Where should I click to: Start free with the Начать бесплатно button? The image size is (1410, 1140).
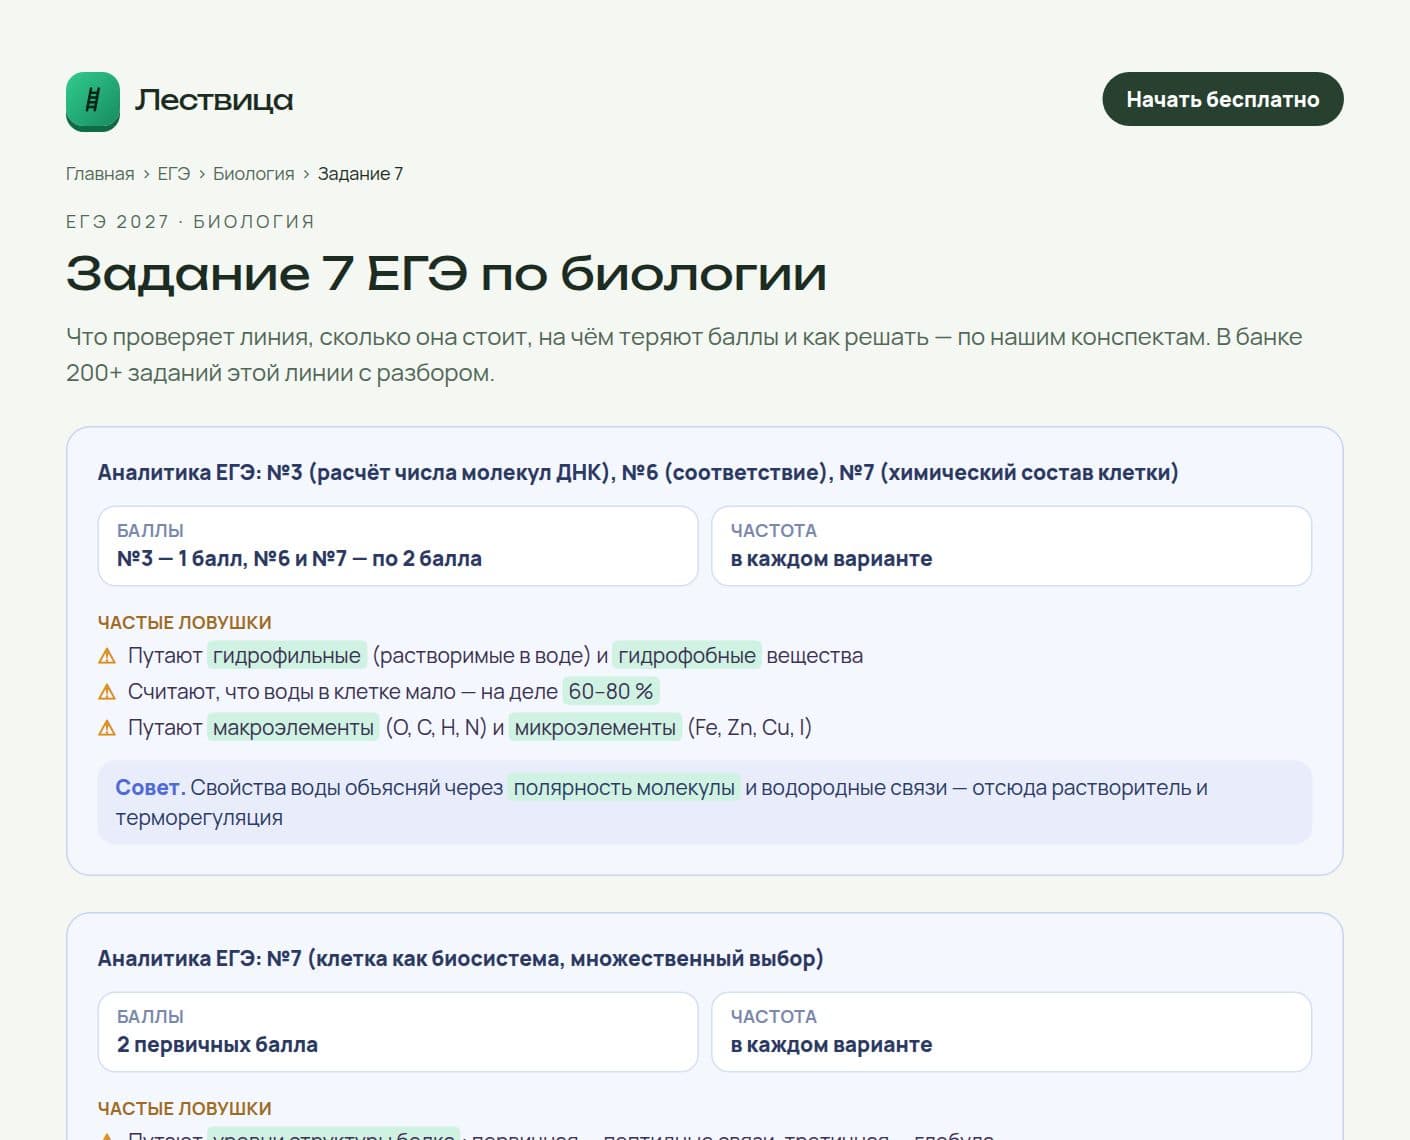pos(1222,99)
